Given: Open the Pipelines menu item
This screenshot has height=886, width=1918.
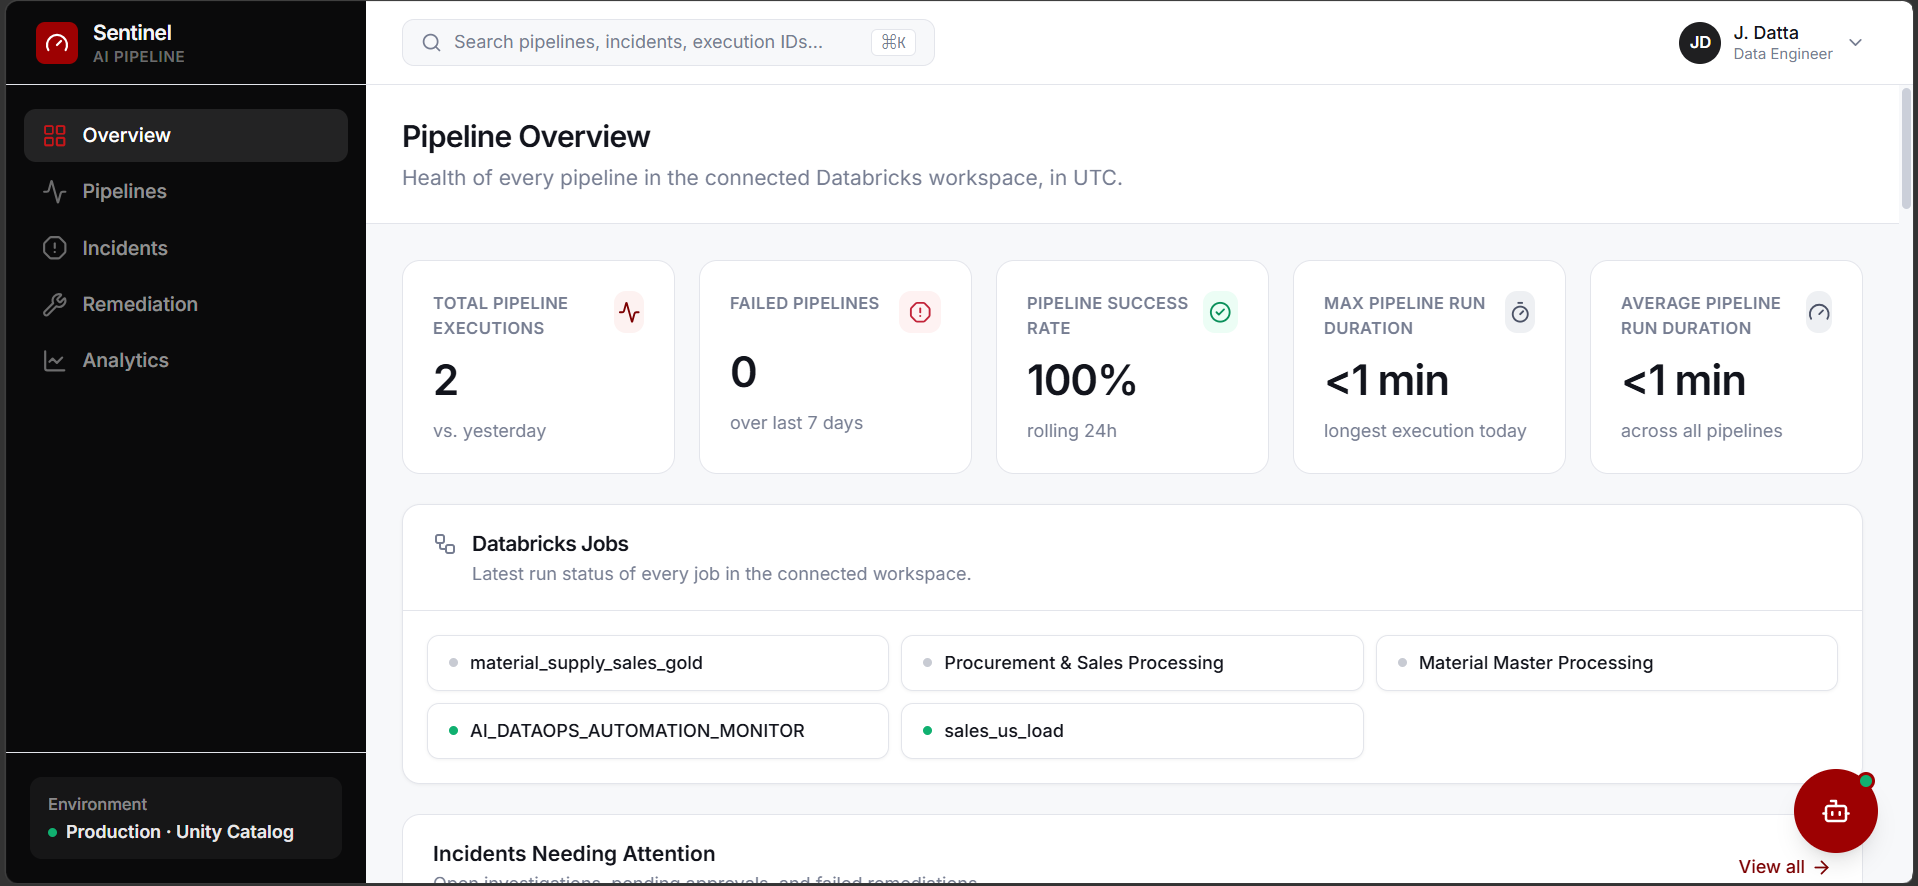Looking at the screenshot, I should point(186,191).
